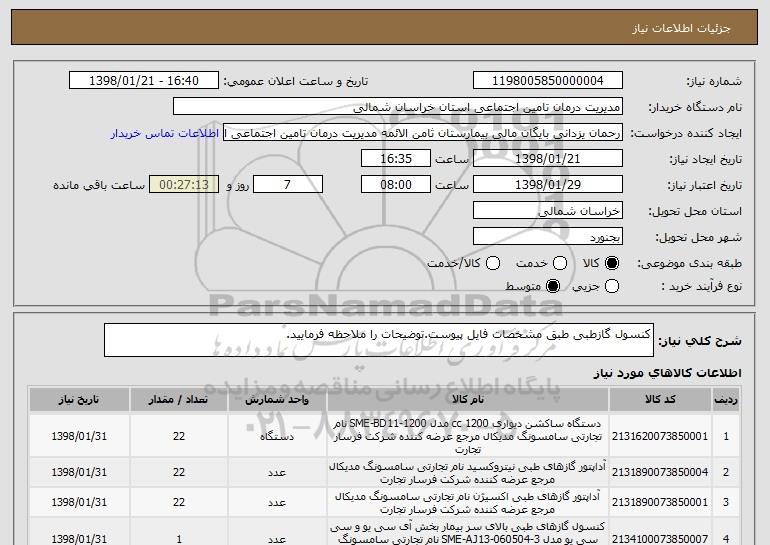
Task: Click the تاریخ نیاز column header
Action: (79, 400)
